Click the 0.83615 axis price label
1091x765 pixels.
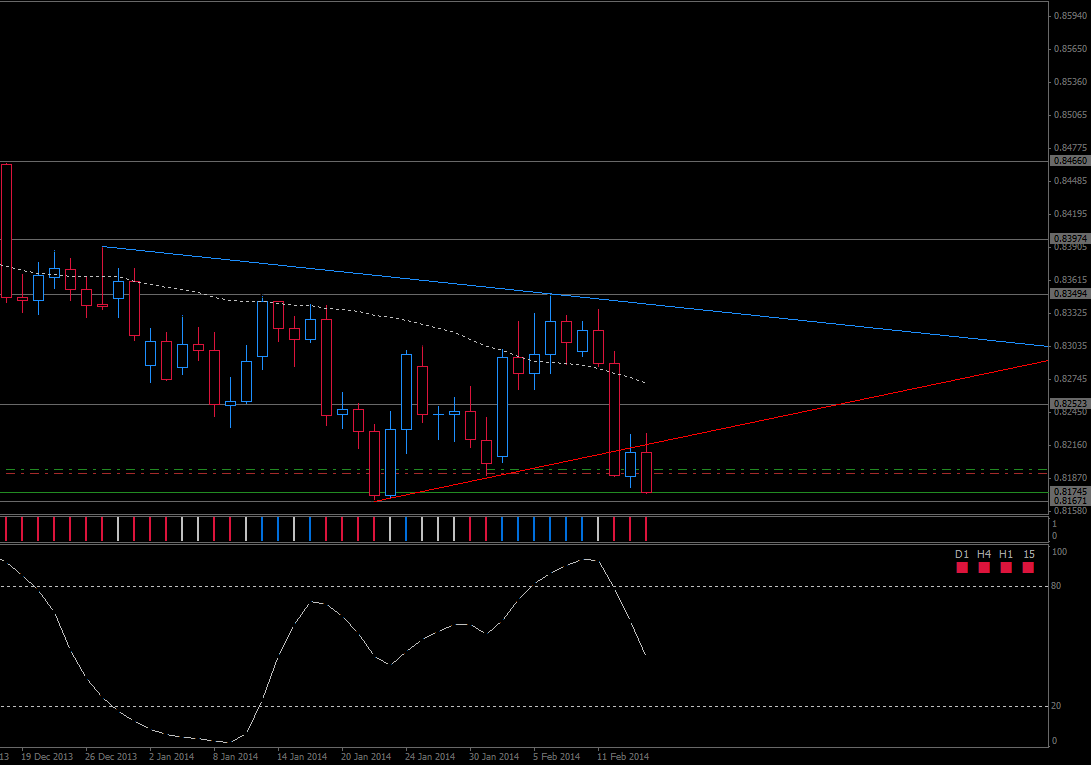(1070, 280)
